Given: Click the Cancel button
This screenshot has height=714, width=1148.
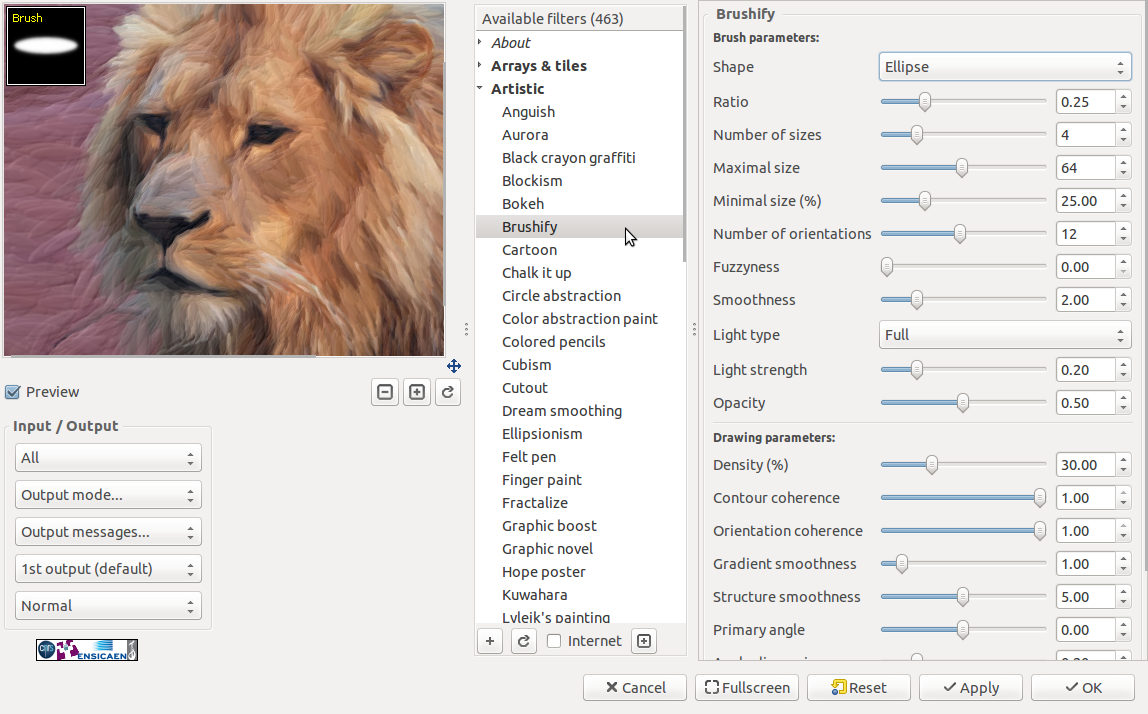Looking at the screenshot, I should point(635,688).
